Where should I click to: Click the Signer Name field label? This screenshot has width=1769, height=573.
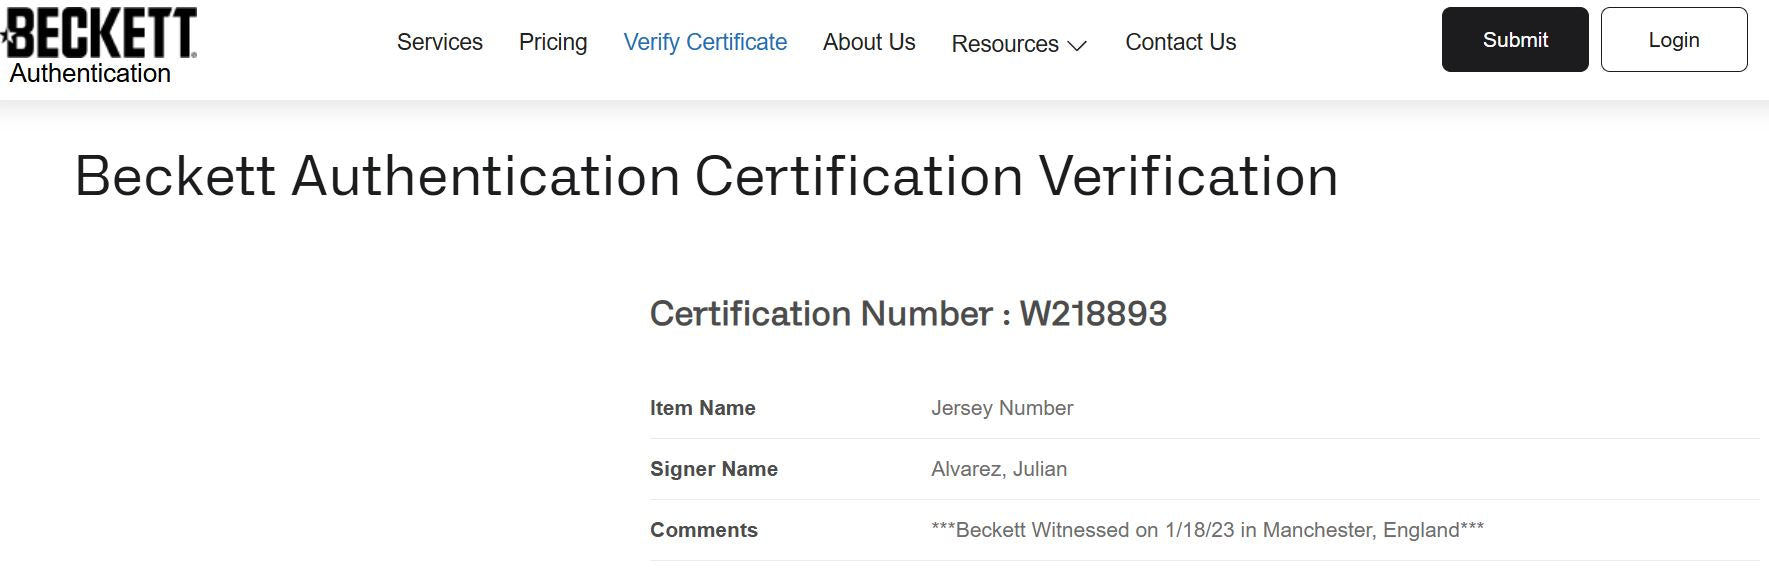coord(713,469)
